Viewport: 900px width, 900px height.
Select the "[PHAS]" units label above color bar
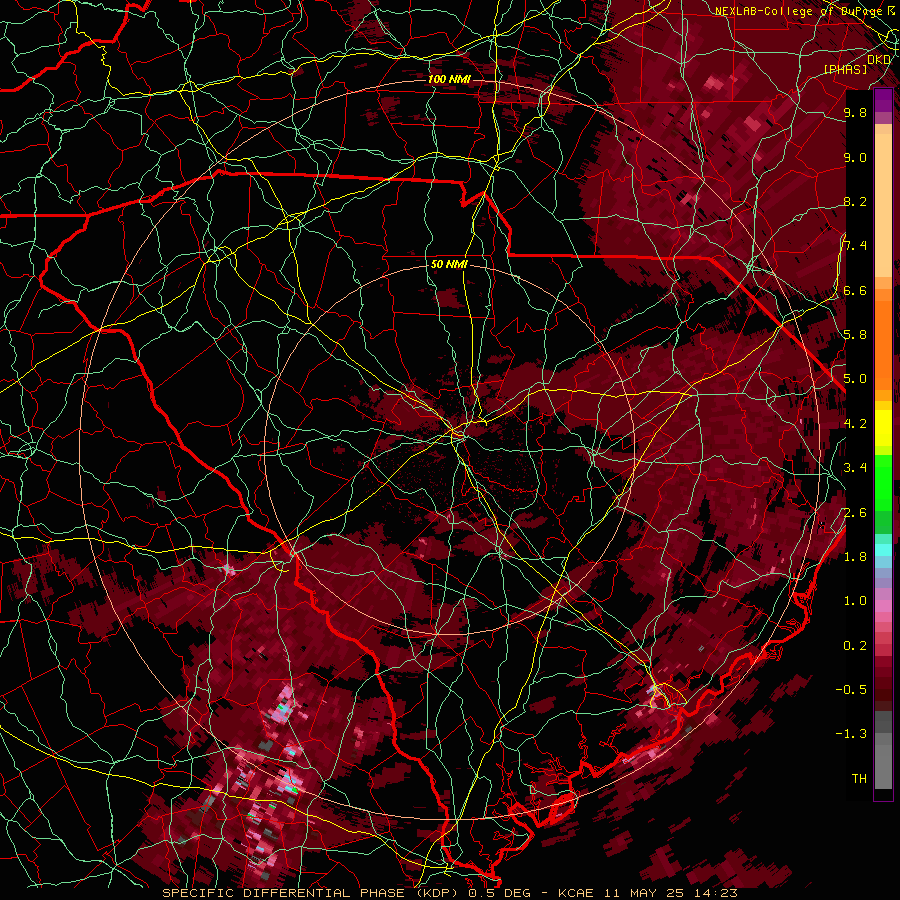click(x=845, y=69)
